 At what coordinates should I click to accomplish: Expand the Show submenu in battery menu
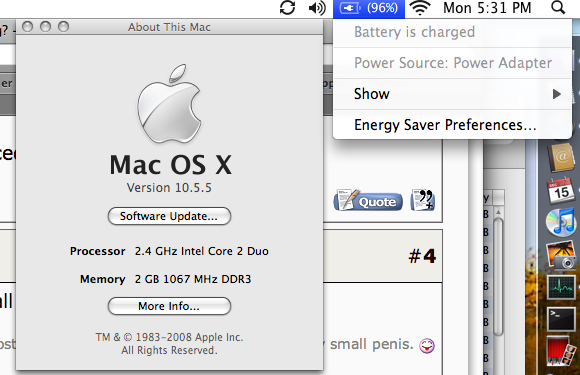(452, 94)
